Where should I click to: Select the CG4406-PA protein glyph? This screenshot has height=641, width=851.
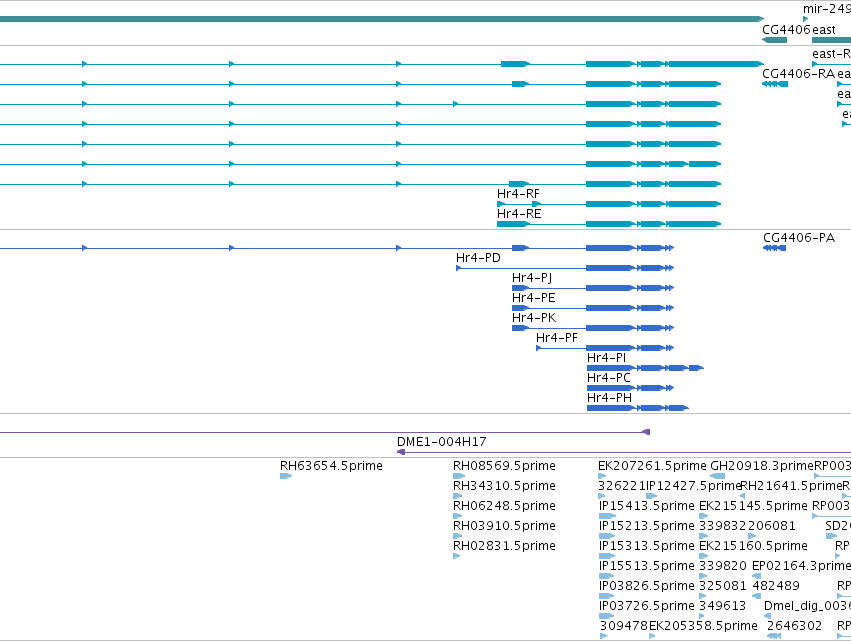774,248
